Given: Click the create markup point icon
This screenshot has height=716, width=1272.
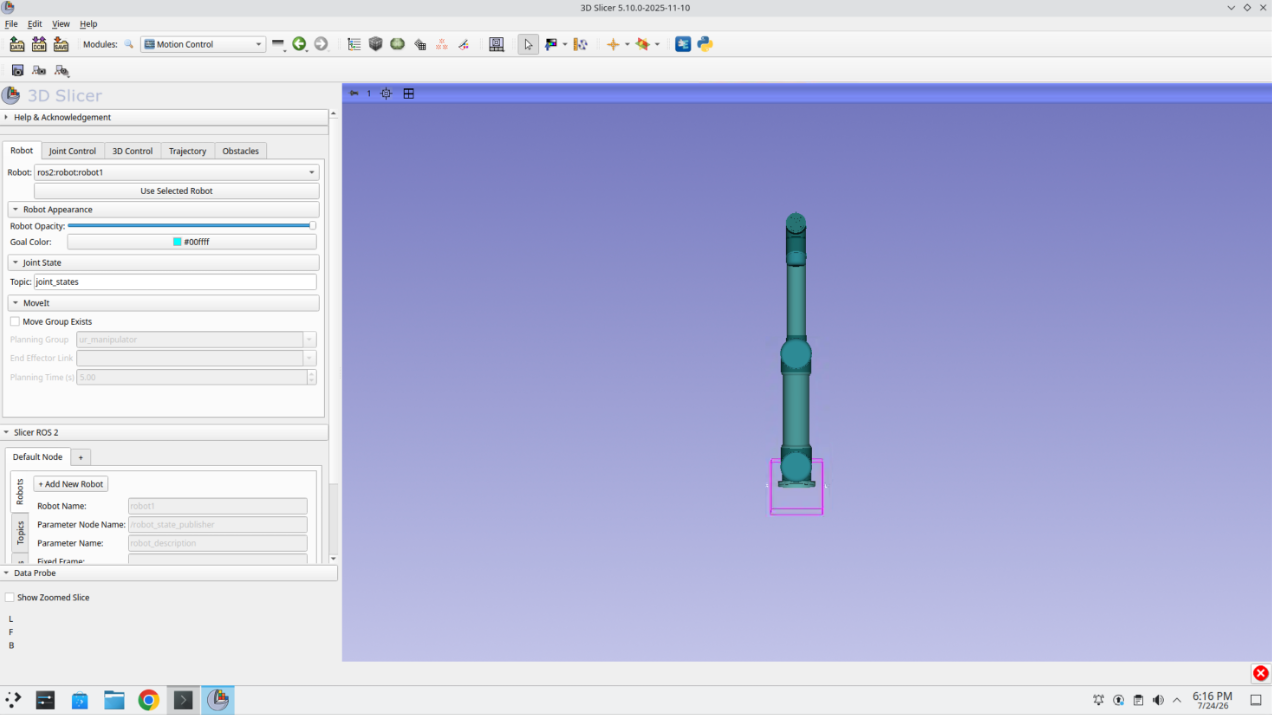Looking at the screenshot, I should 613,44.
